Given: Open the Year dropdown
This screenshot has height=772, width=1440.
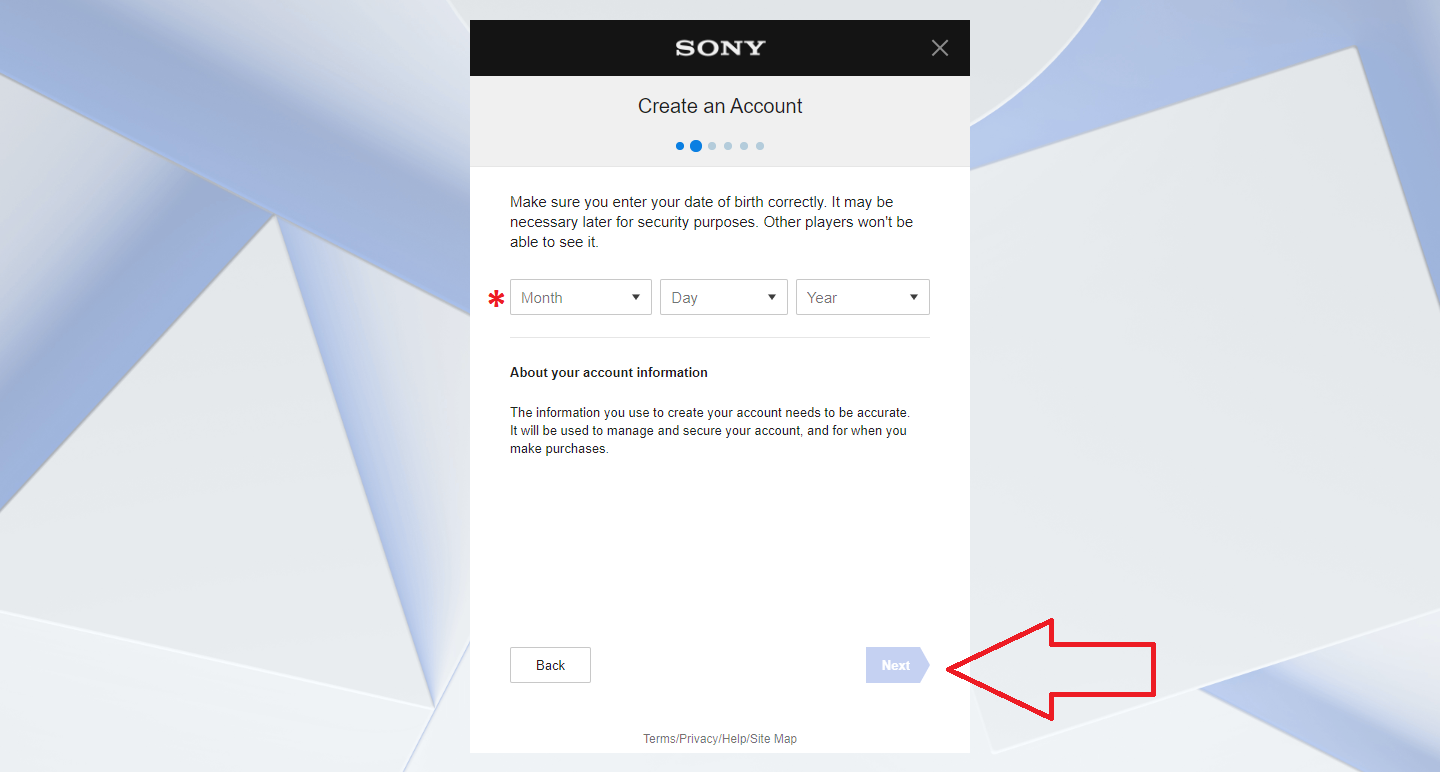Looking at the screenshot, I should (863, 297).
